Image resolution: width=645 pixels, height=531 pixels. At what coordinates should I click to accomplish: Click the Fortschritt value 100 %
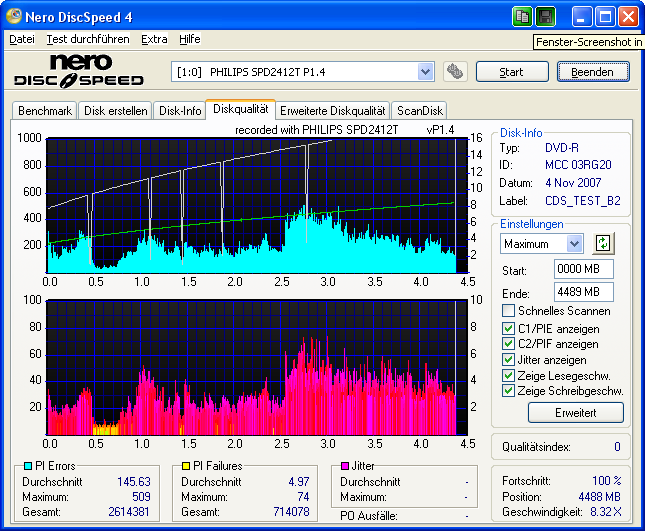click(x=606, y=480)
